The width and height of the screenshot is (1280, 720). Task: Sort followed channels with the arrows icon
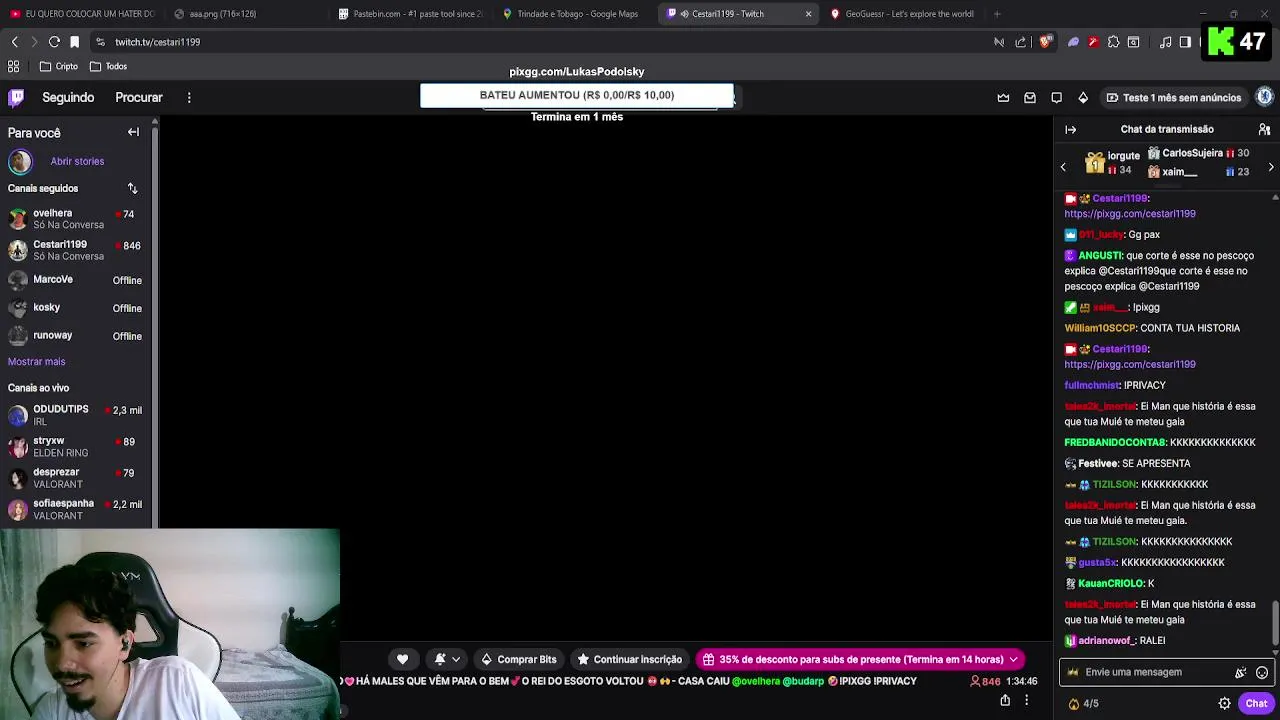click(132, 188)
